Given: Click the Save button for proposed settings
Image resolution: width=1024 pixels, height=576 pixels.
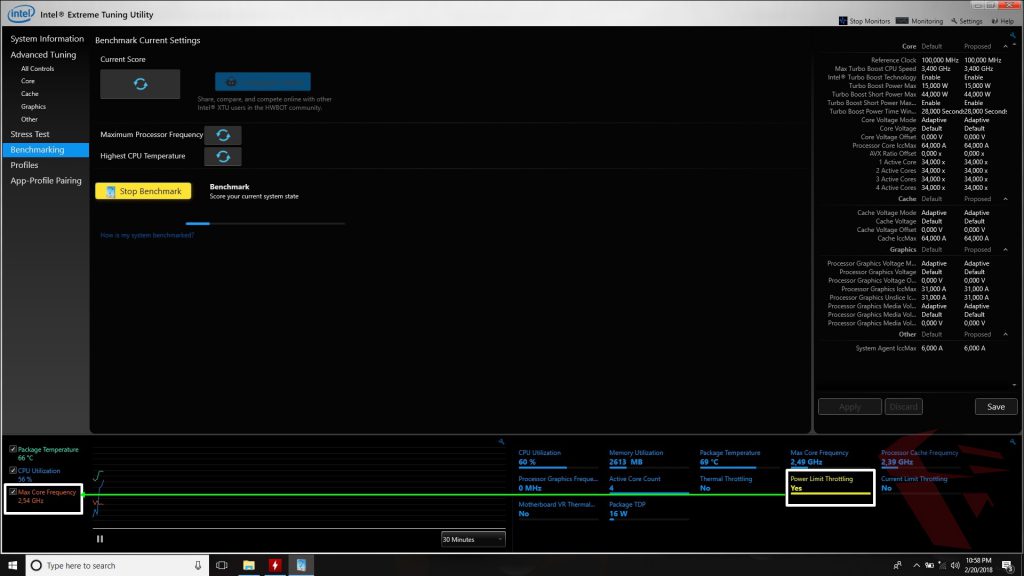Looking at the screenshot, I should (995, 406).
